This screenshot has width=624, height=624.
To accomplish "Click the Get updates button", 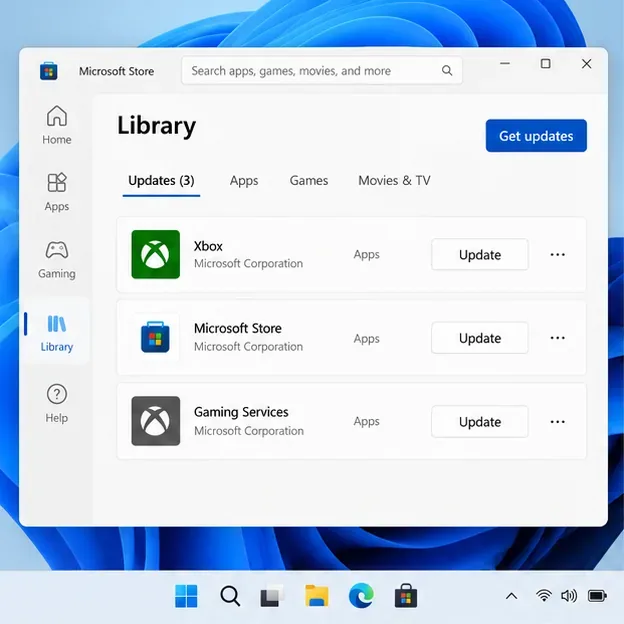I will tap(536, 136).
